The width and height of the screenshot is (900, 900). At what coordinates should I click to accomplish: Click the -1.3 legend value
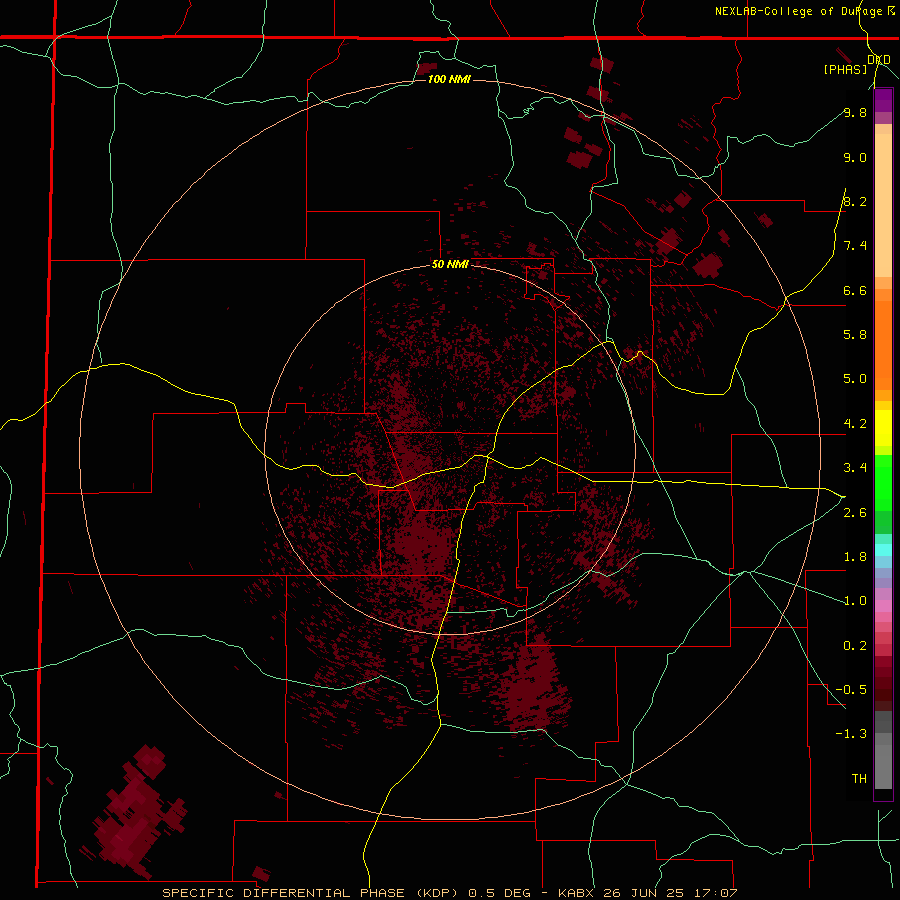pyautogui.click(x=851, y=734)
